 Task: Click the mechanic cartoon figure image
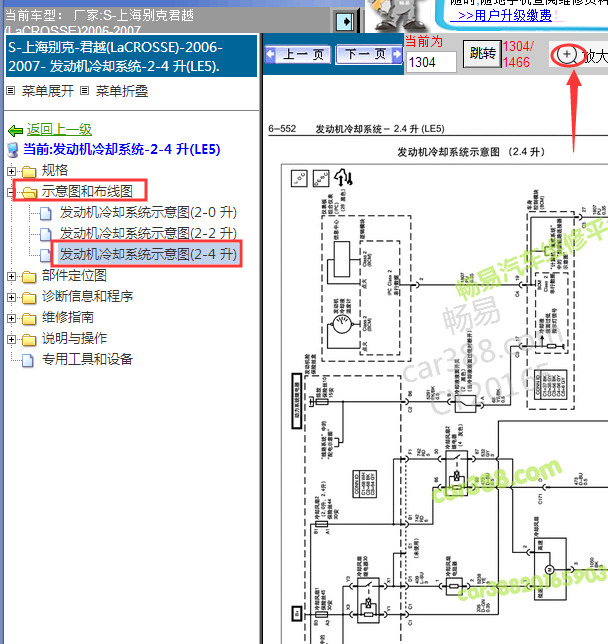[398, 16]
